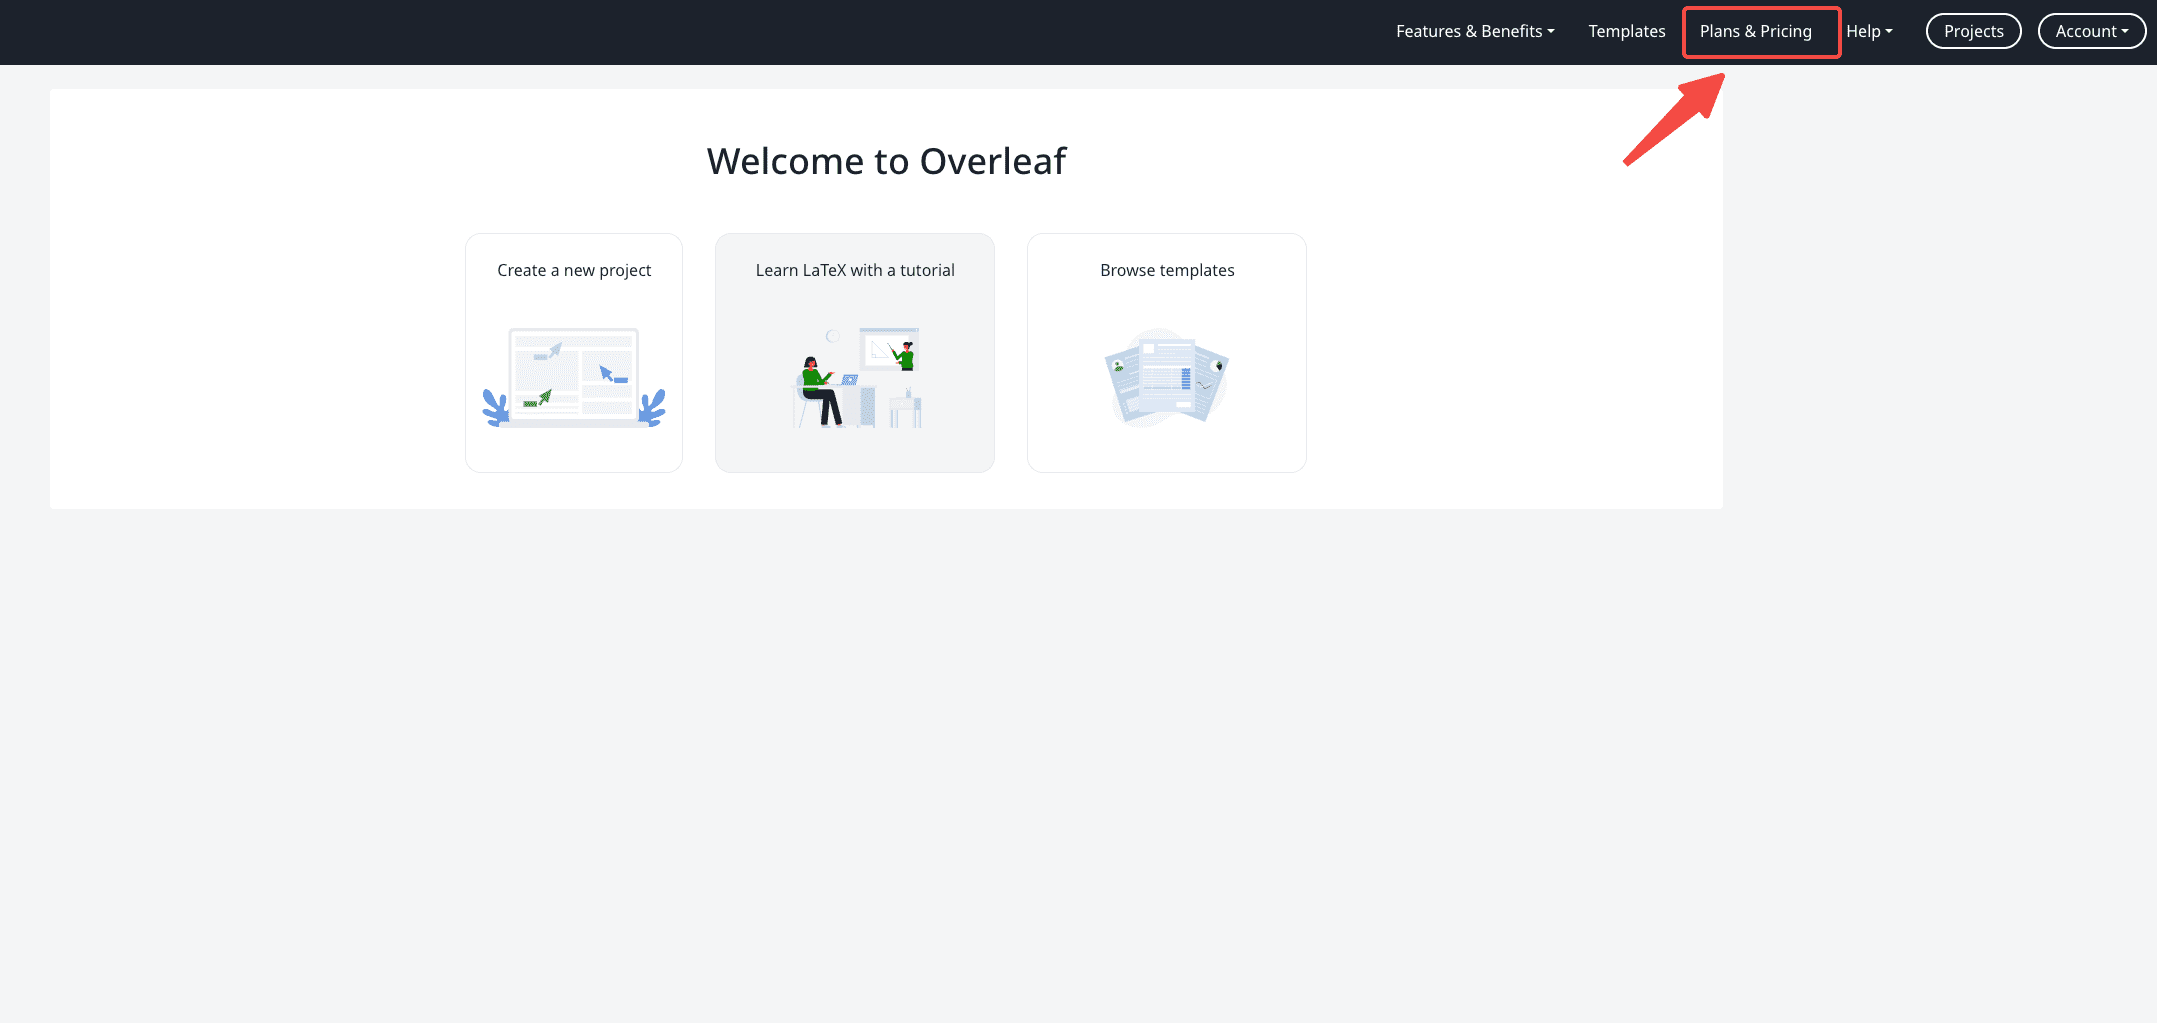The width and height of the screenshot is (2157, 1023).
Task: Go to the Templates page
Action: pyautogui.click(x=1627, y=31)
